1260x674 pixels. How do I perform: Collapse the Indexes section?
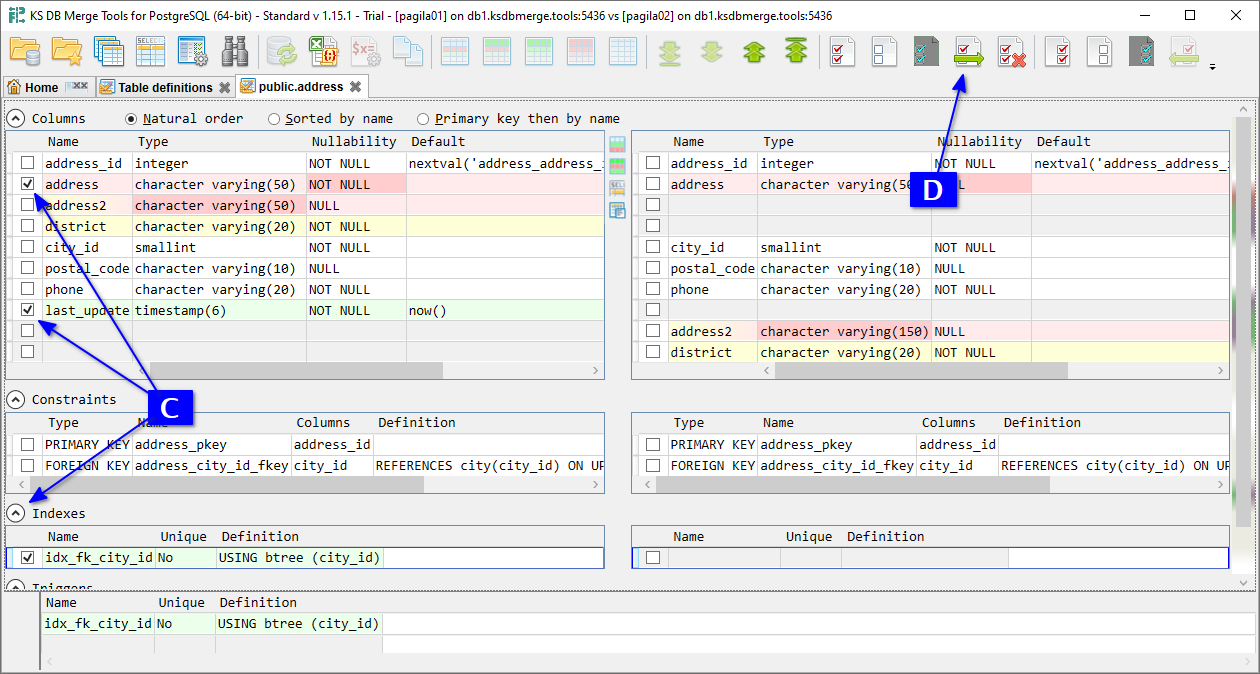click(x=16, y=513)
